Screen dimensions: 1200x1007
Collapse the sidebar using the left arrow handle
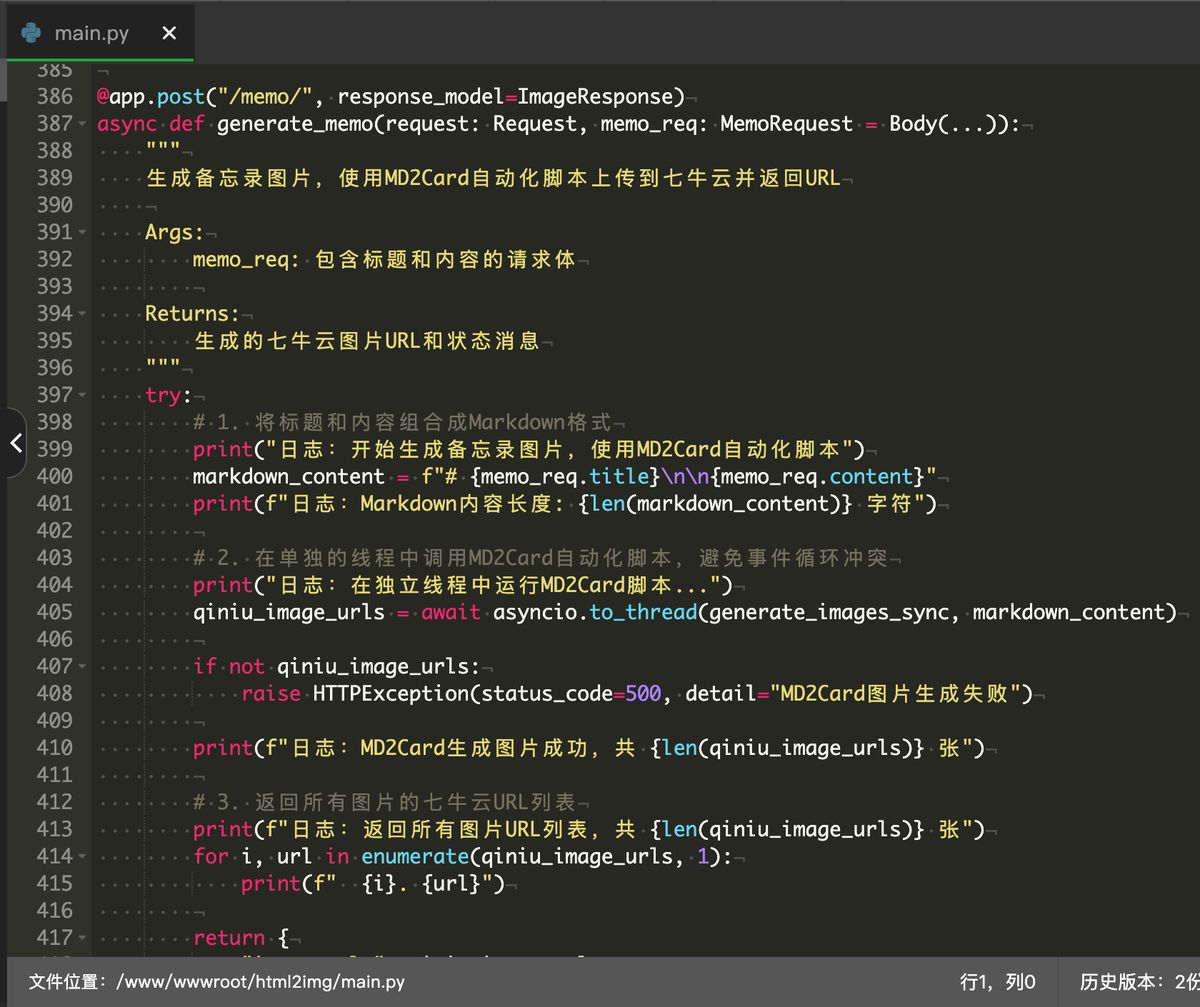[14, 443]
